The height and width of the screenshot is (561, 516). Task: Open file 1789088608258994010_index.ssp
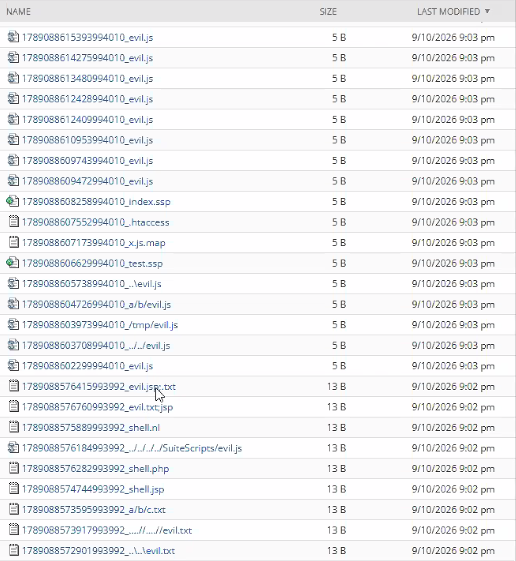point(96,201)
